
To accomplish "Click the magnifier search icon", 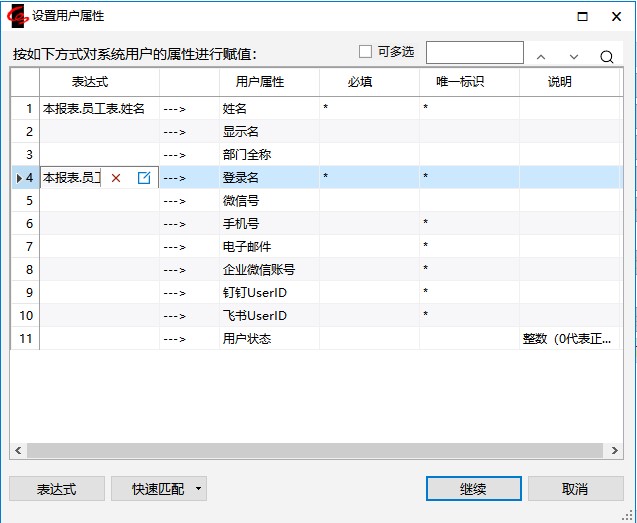I will (606, 56).
